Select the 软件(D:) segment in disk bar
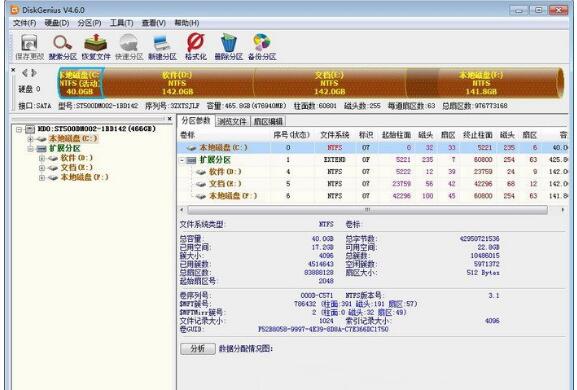577x390 pixels. 177,83
